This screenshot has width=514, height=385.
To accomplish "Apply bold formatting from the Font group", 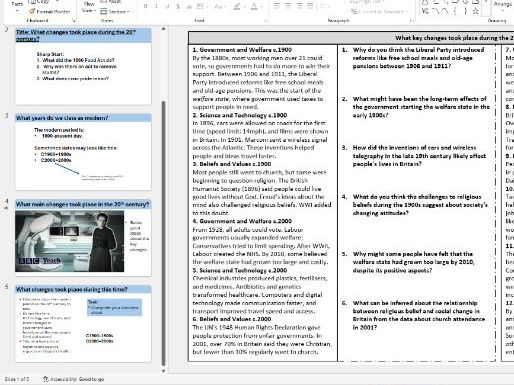I will (146, 6).
